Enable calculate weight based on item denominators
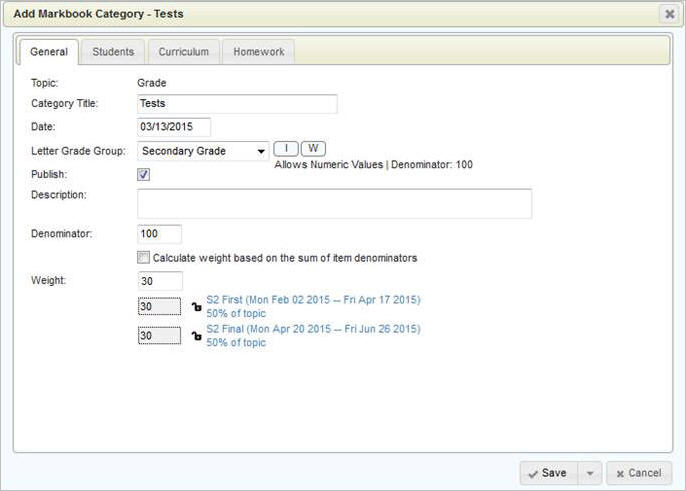The width and height of the screenshot is (686, 491). (144, 258)
